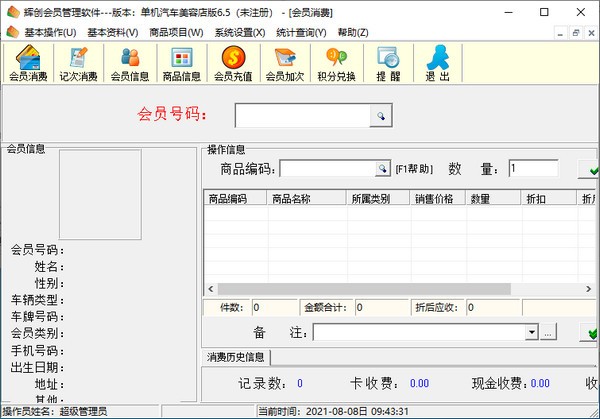The width and height of the screenshot is (600, 419).
Task: Click the ellipsis button next to 备注
Action: (x=548, y=332)
